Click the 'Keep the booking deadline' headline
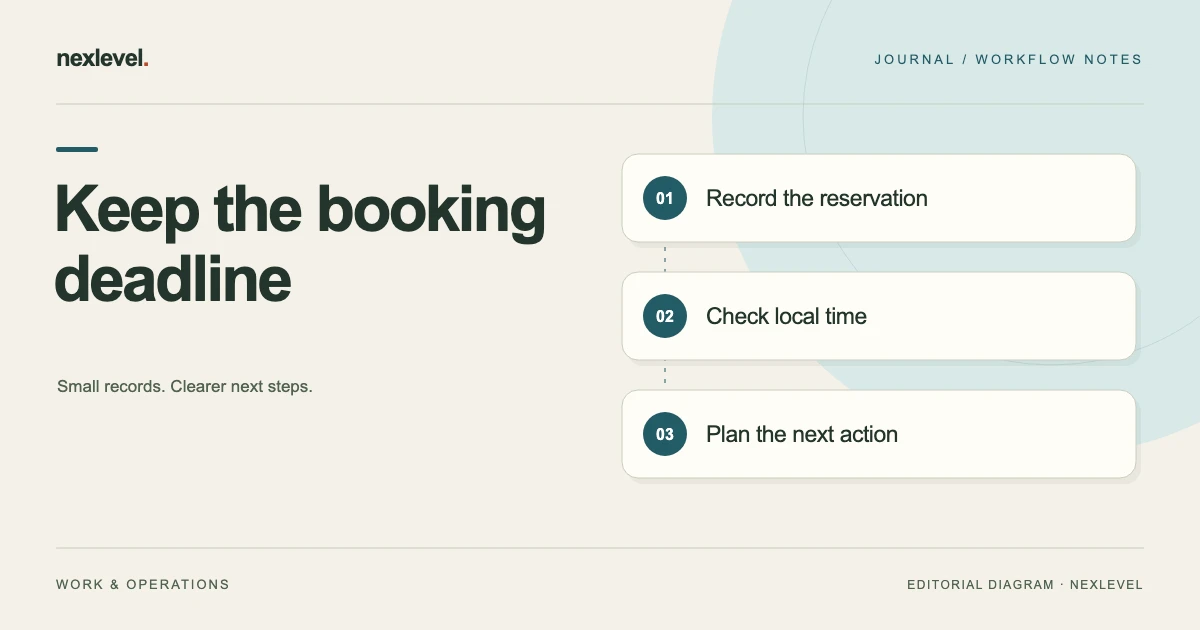The height and width of the screenshot is (630, 1200). click(300, 244)
